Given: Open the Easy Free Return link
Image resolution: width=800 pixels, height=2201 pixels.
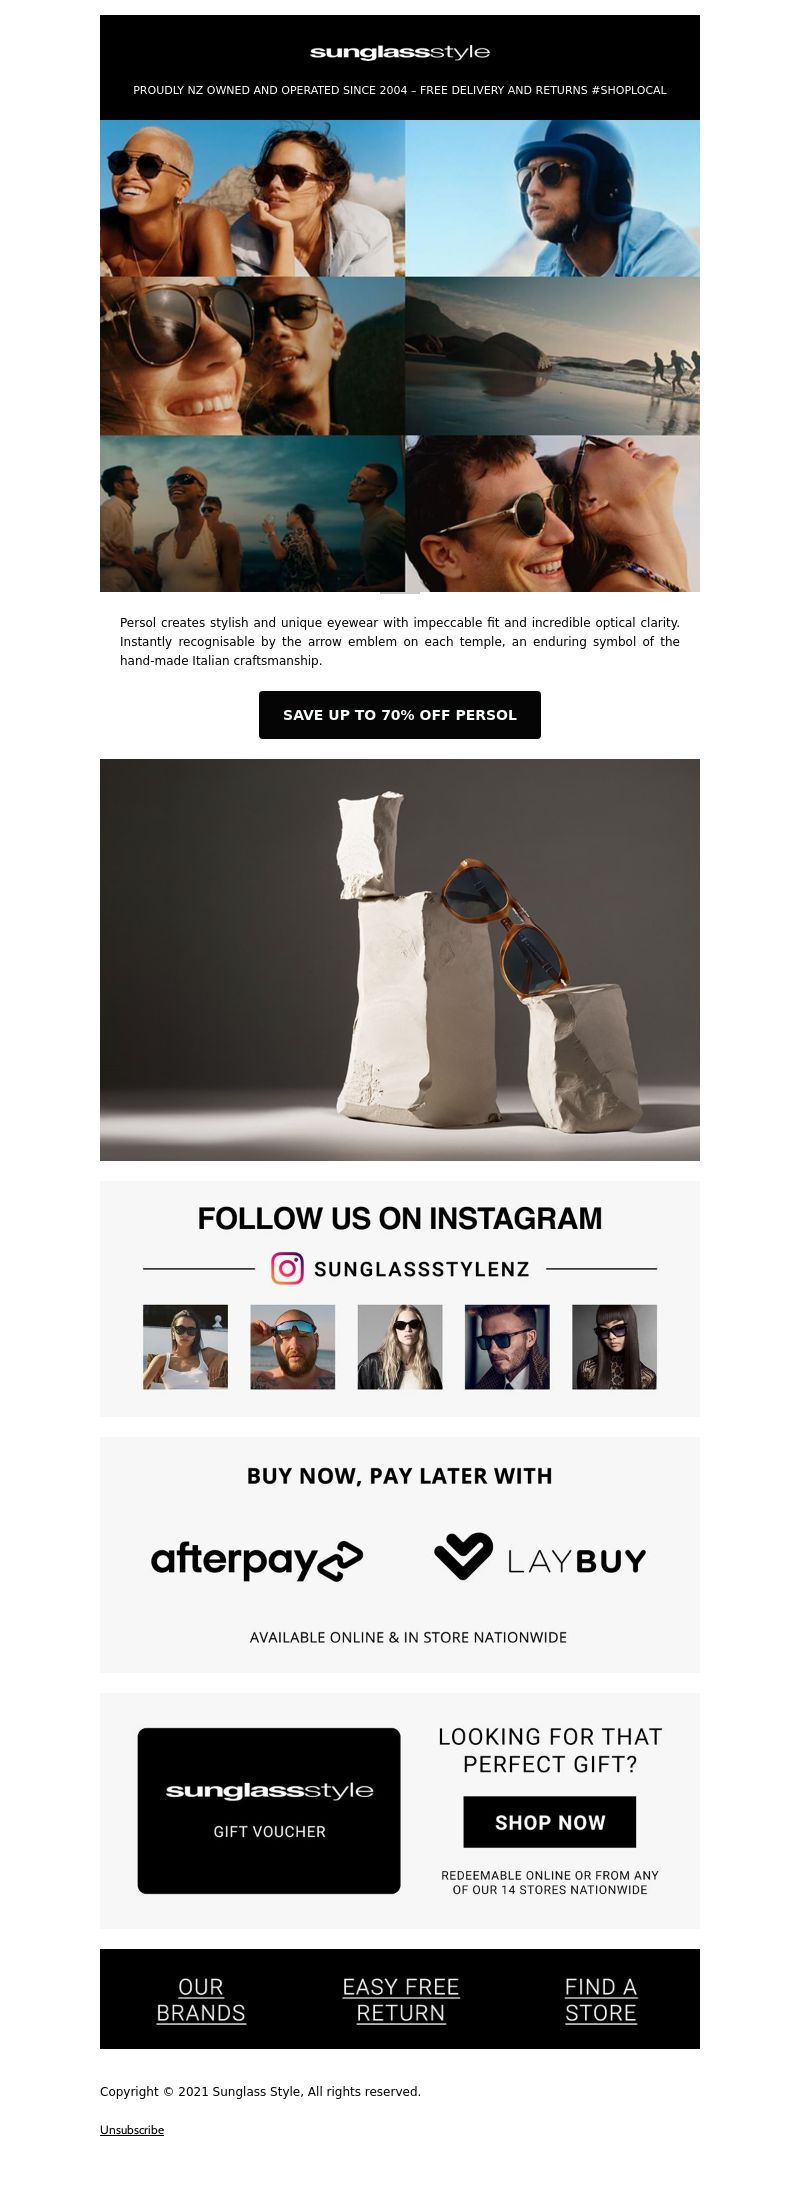Looking at the screenshot, I should pos(401,2000).
